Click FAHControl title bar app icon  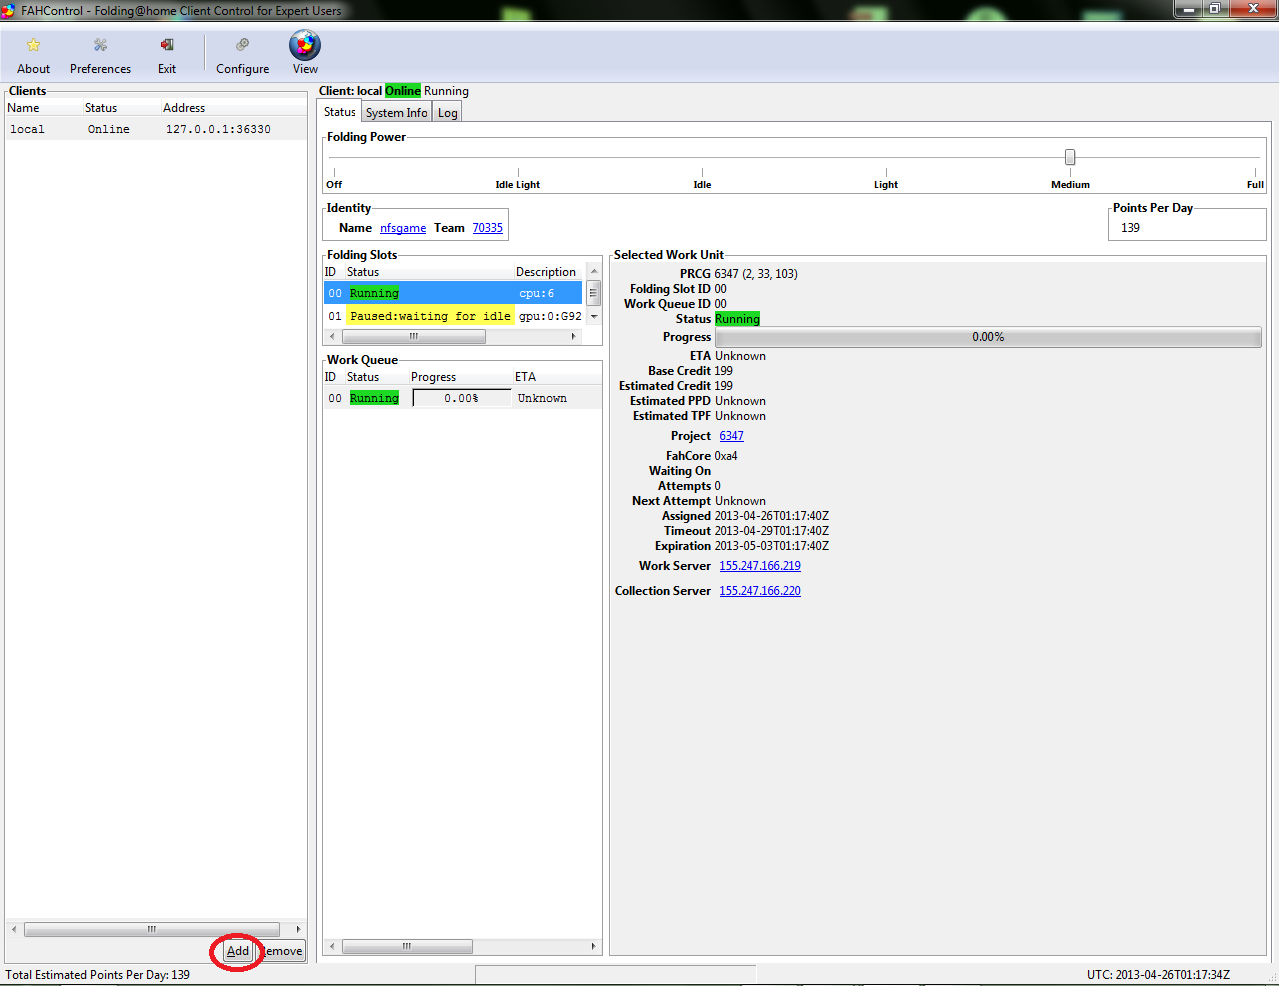click(9, 10)
